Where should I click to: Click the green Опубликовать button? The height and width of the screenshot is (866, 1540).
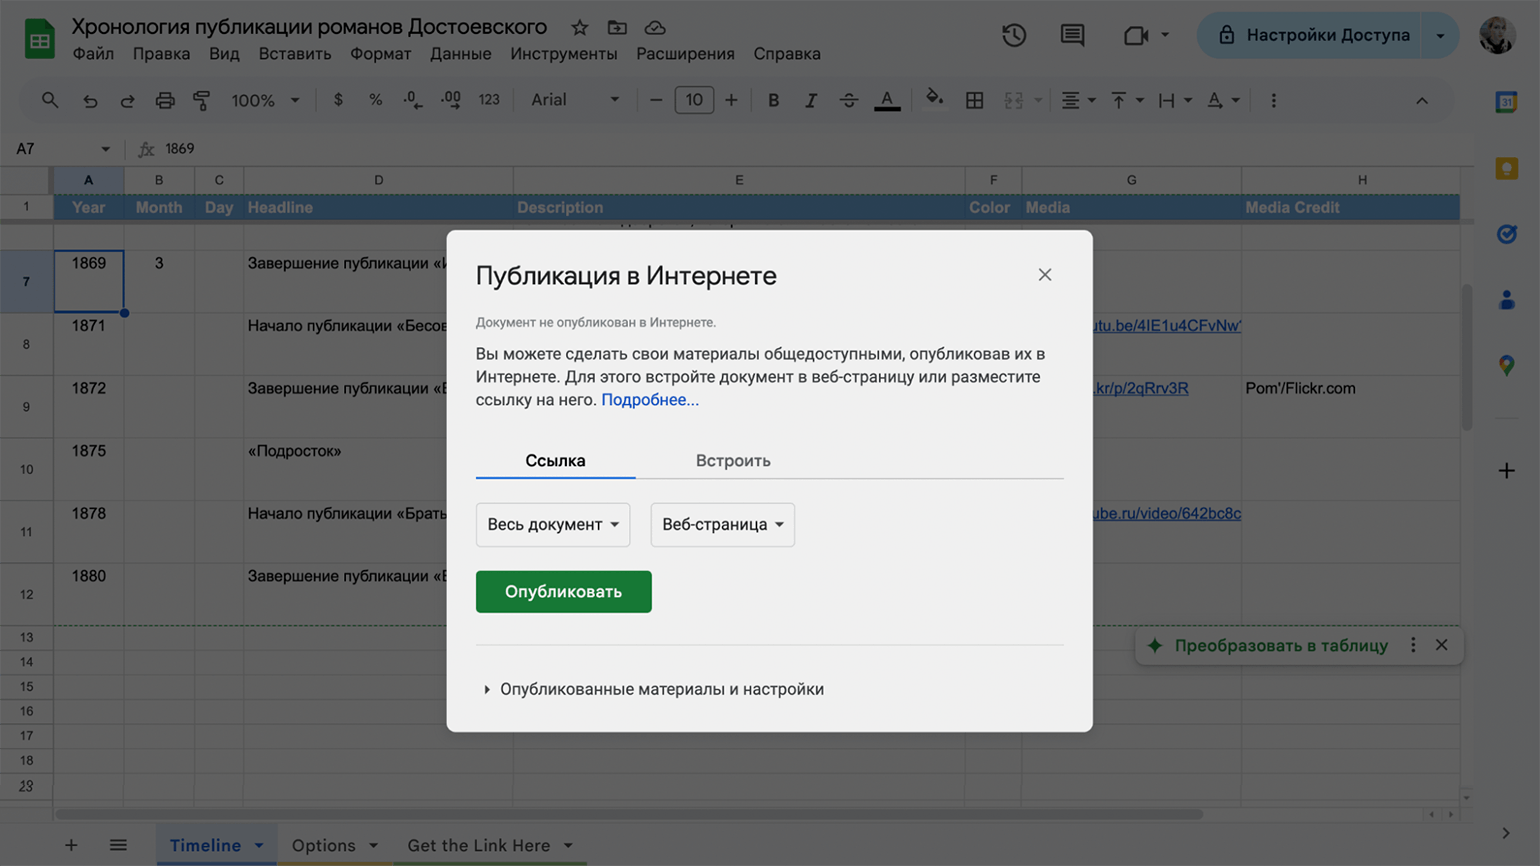(x=564, y=592)
